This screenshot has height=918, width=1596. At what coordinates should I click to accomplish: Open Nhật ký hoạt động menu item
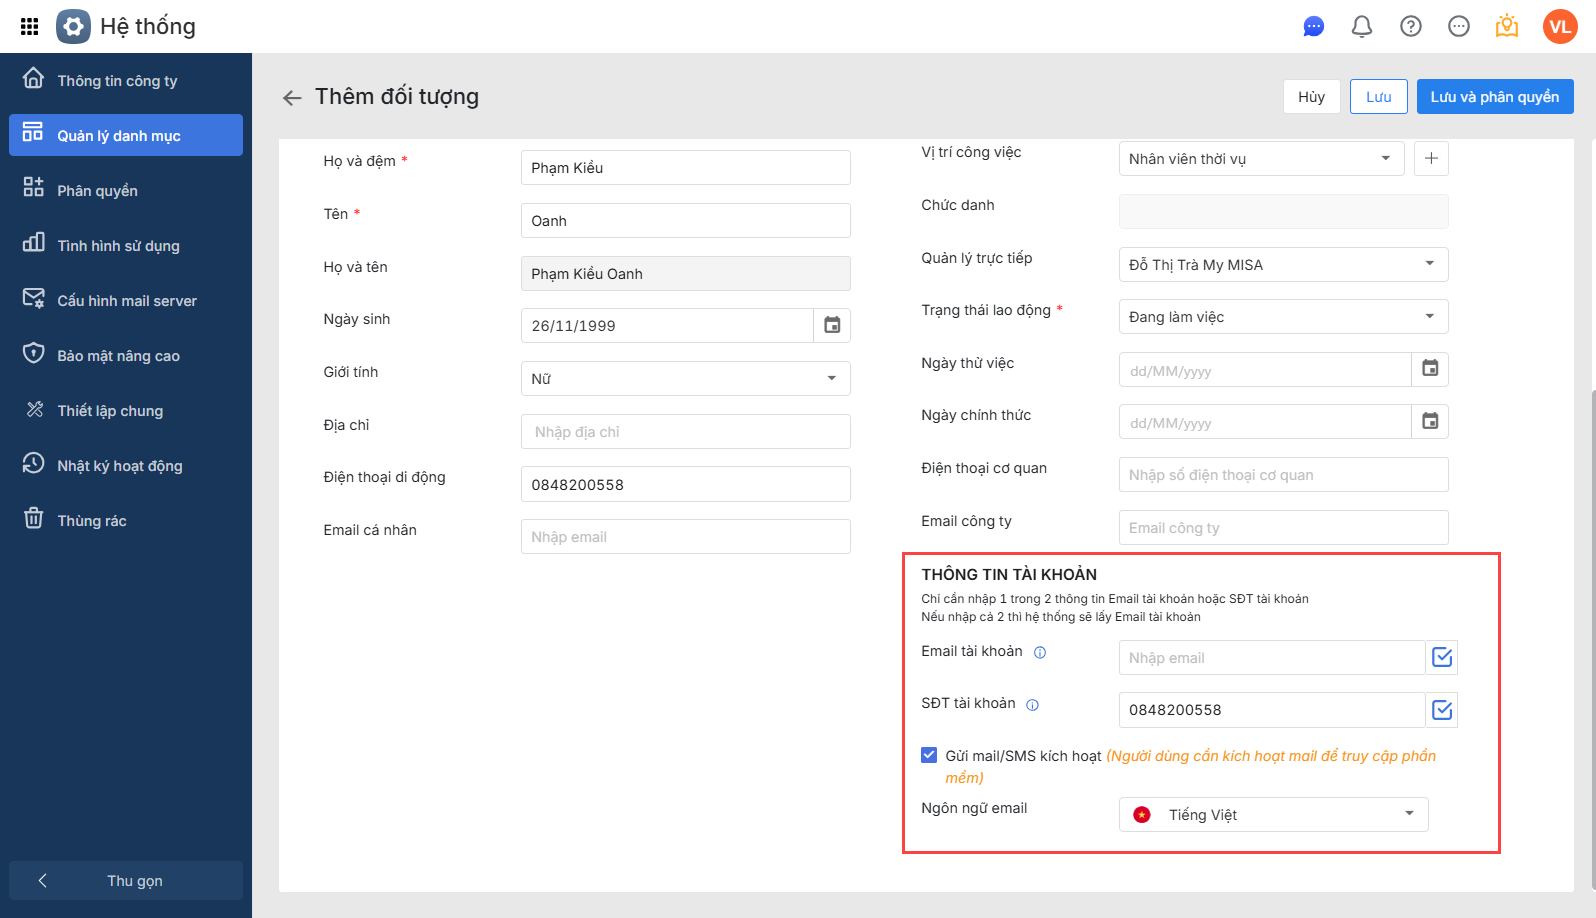(x=119, y=465)
